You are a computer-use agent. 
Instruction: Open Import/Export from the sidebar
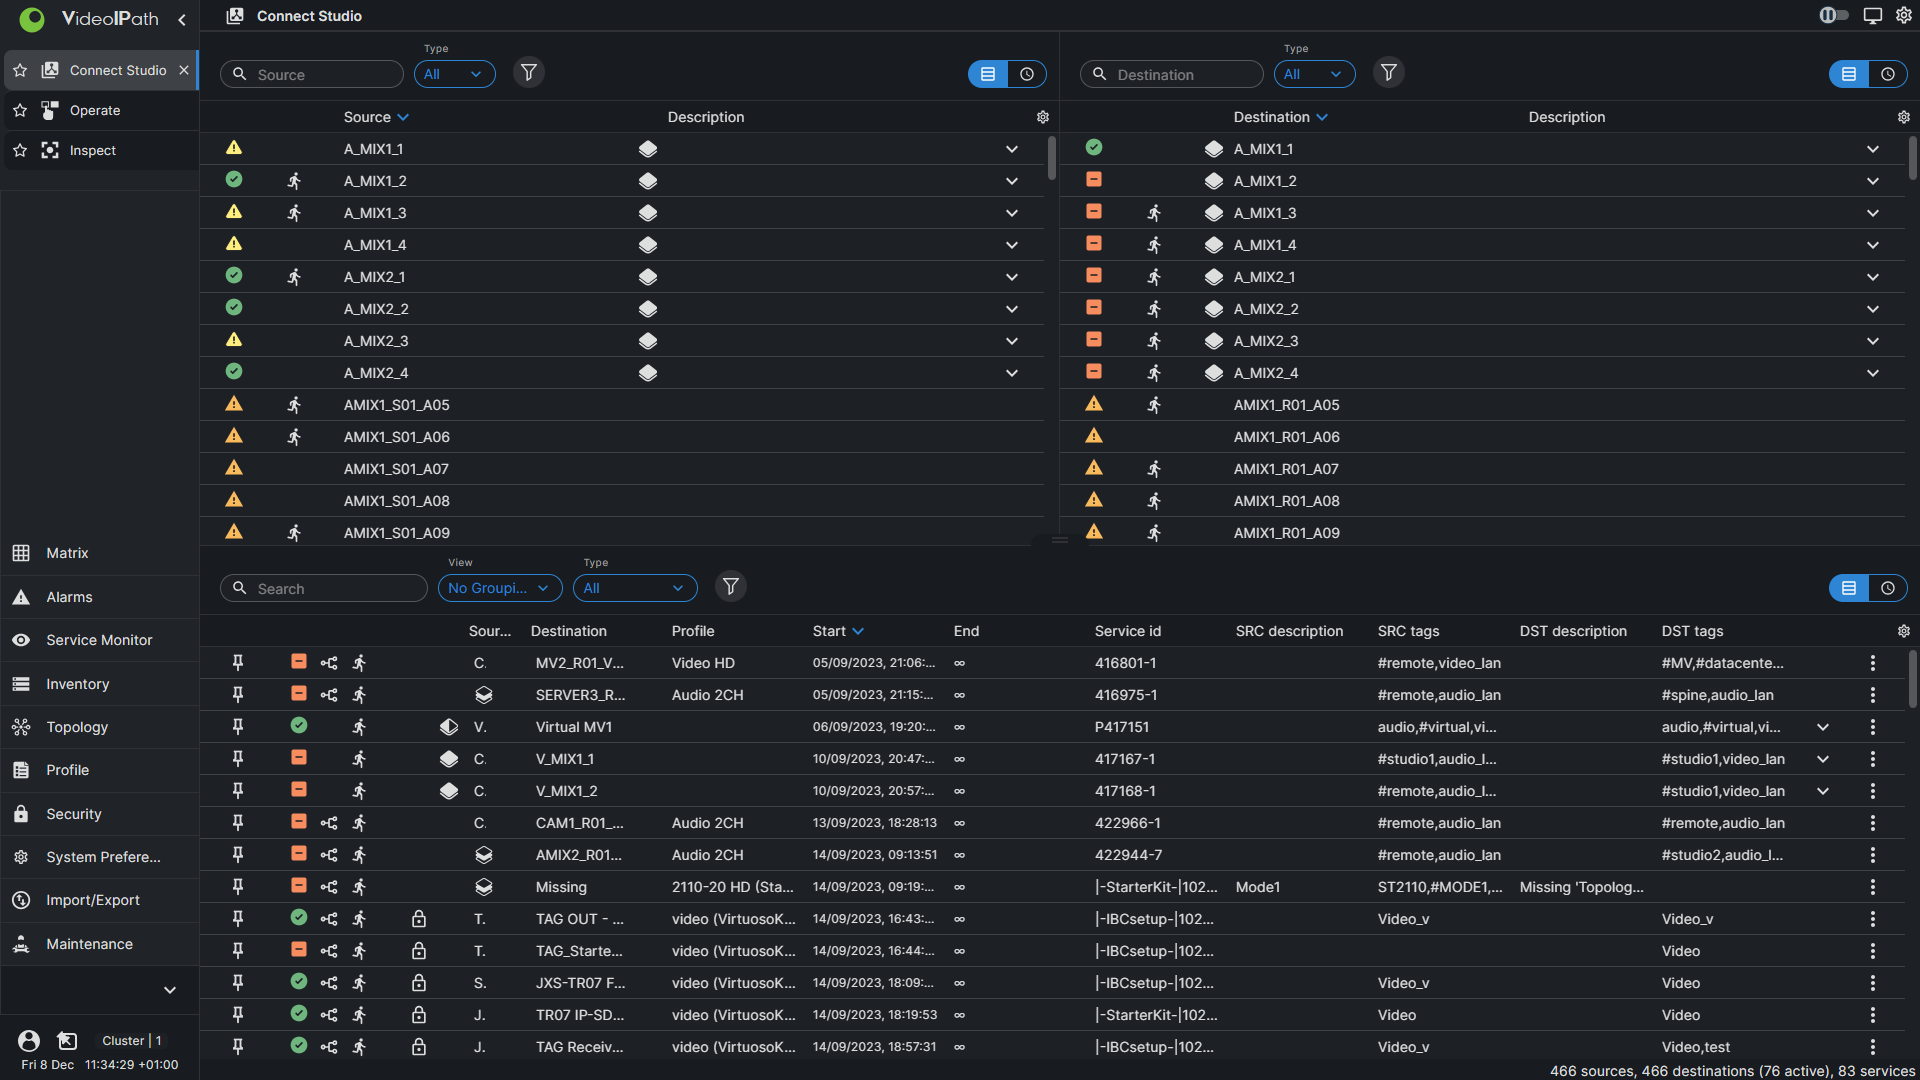coord(92,899)
